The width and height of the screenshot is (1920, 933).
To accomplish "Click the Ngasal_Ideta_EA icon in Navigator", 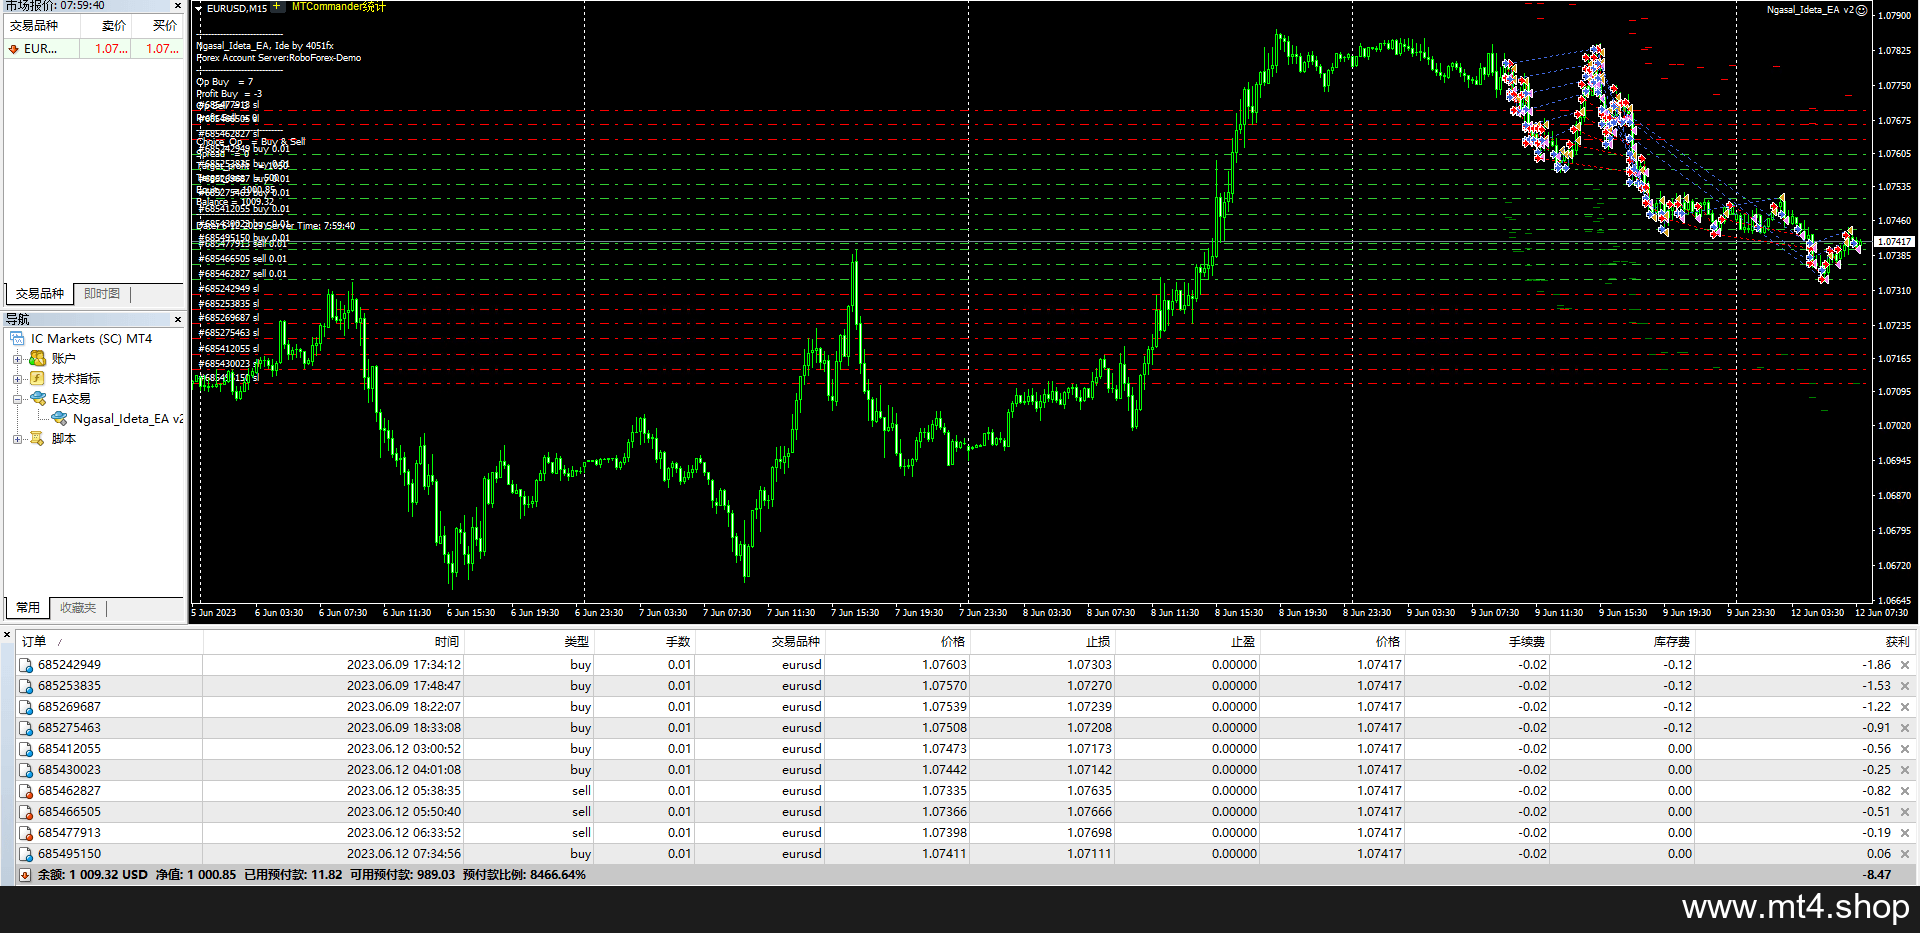I will tap(59, 419).
